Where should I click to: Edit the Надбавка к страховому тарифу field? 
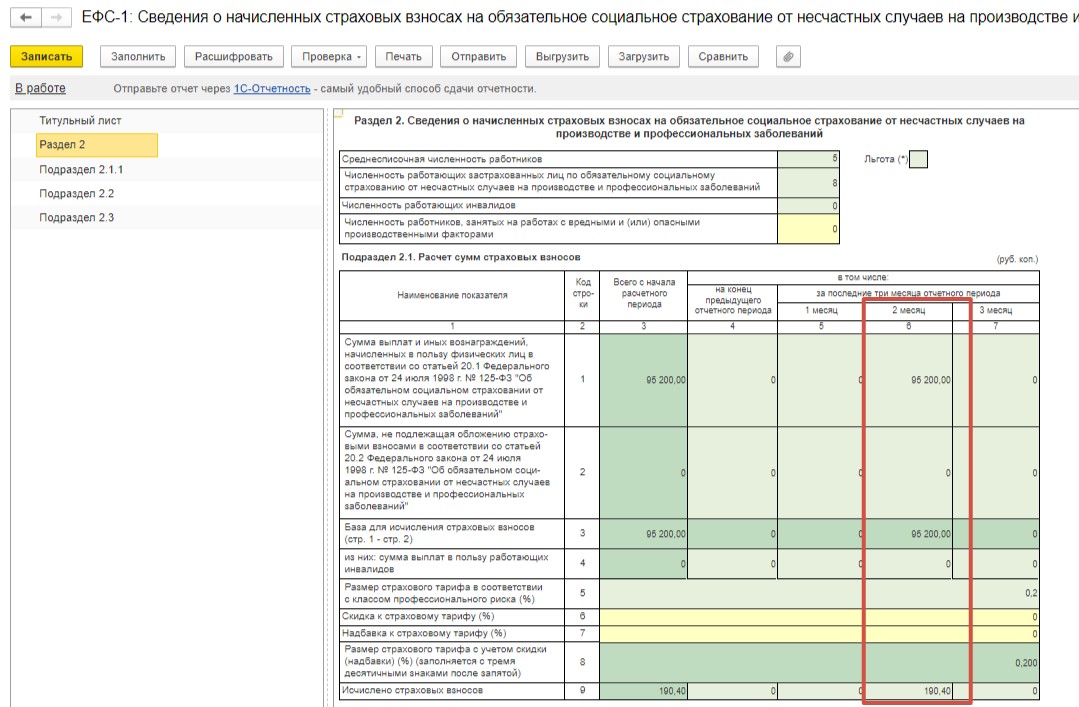coord(819,633)
